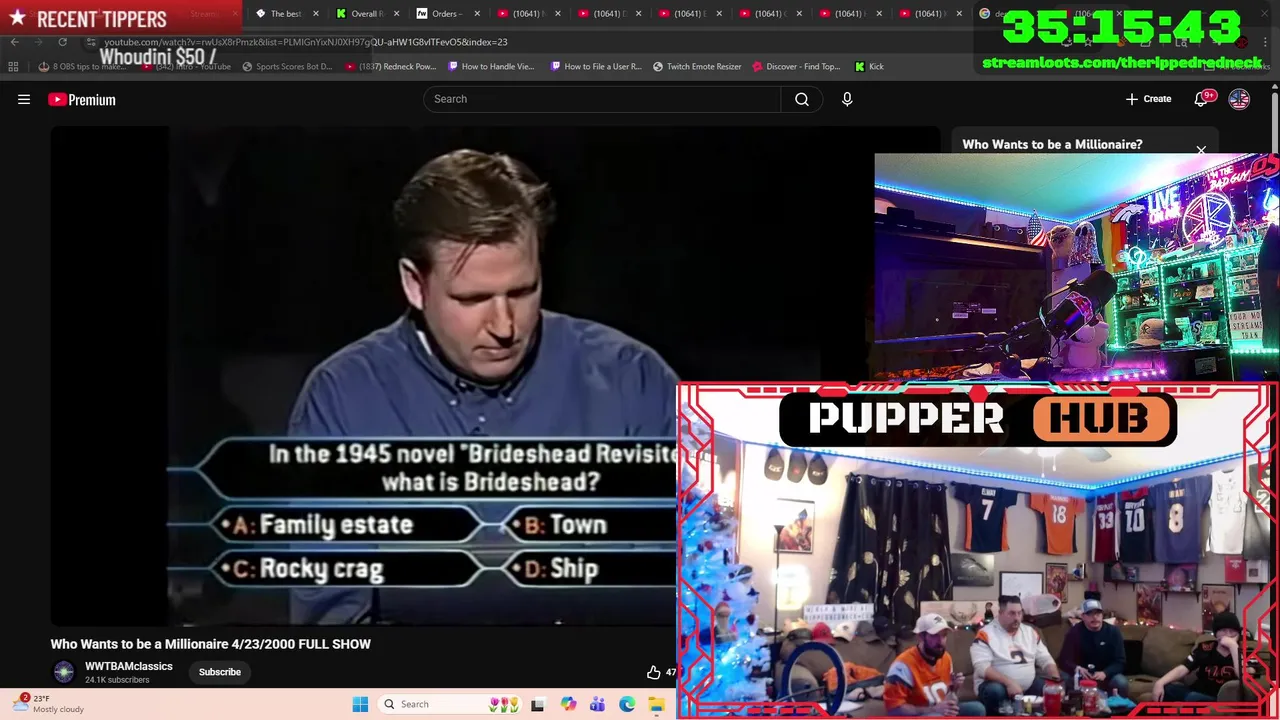Click the Subscribe button
Image resolution: width=1280 pixels, height=720 pixels.
pyautogui.click(x=219, y=672)
